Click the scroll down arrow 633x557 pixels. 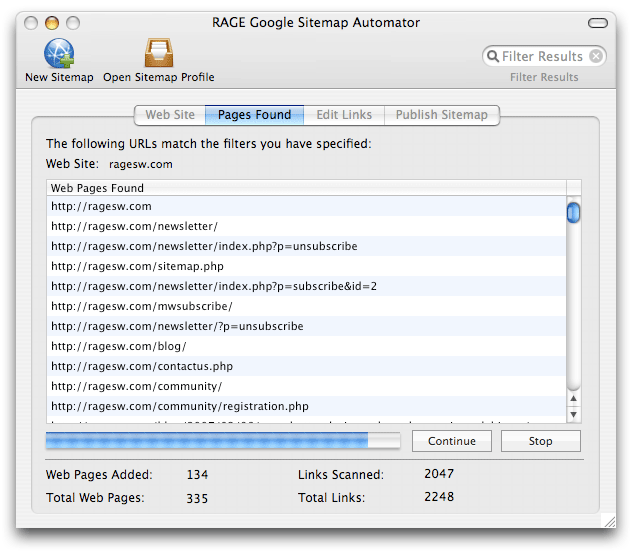[x=573, y=415]
